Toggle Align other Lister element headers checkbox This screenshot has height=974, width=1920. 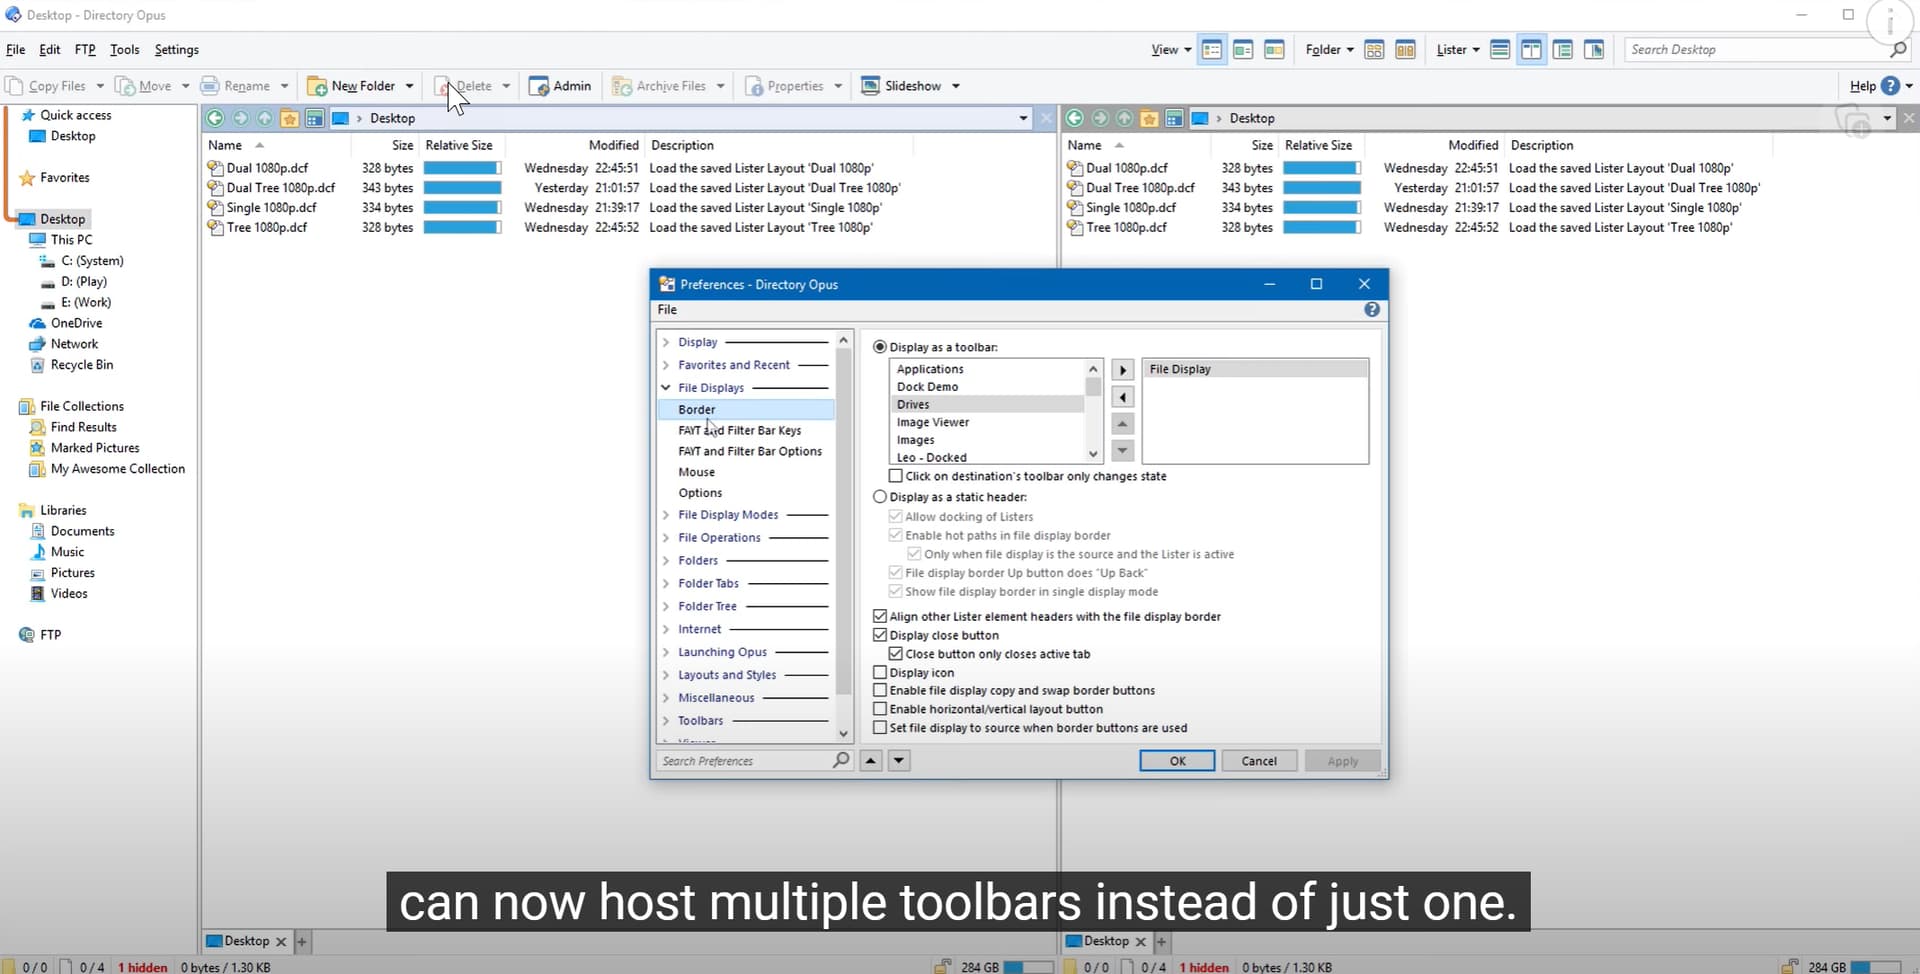coord(880,617)
